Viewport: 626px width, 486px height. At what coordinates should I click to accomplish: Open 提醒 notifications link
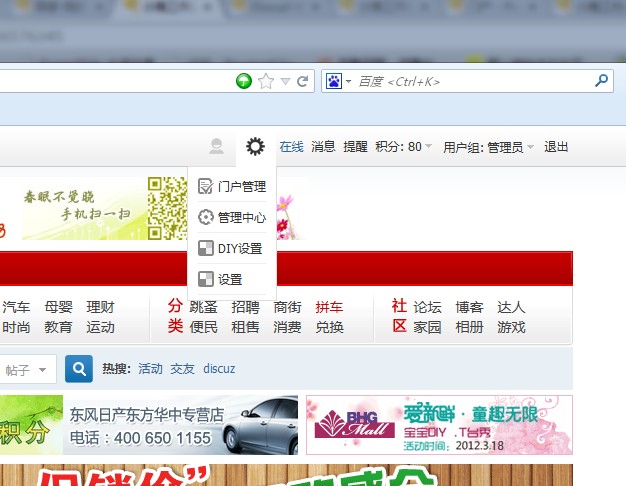pos(355,147)
